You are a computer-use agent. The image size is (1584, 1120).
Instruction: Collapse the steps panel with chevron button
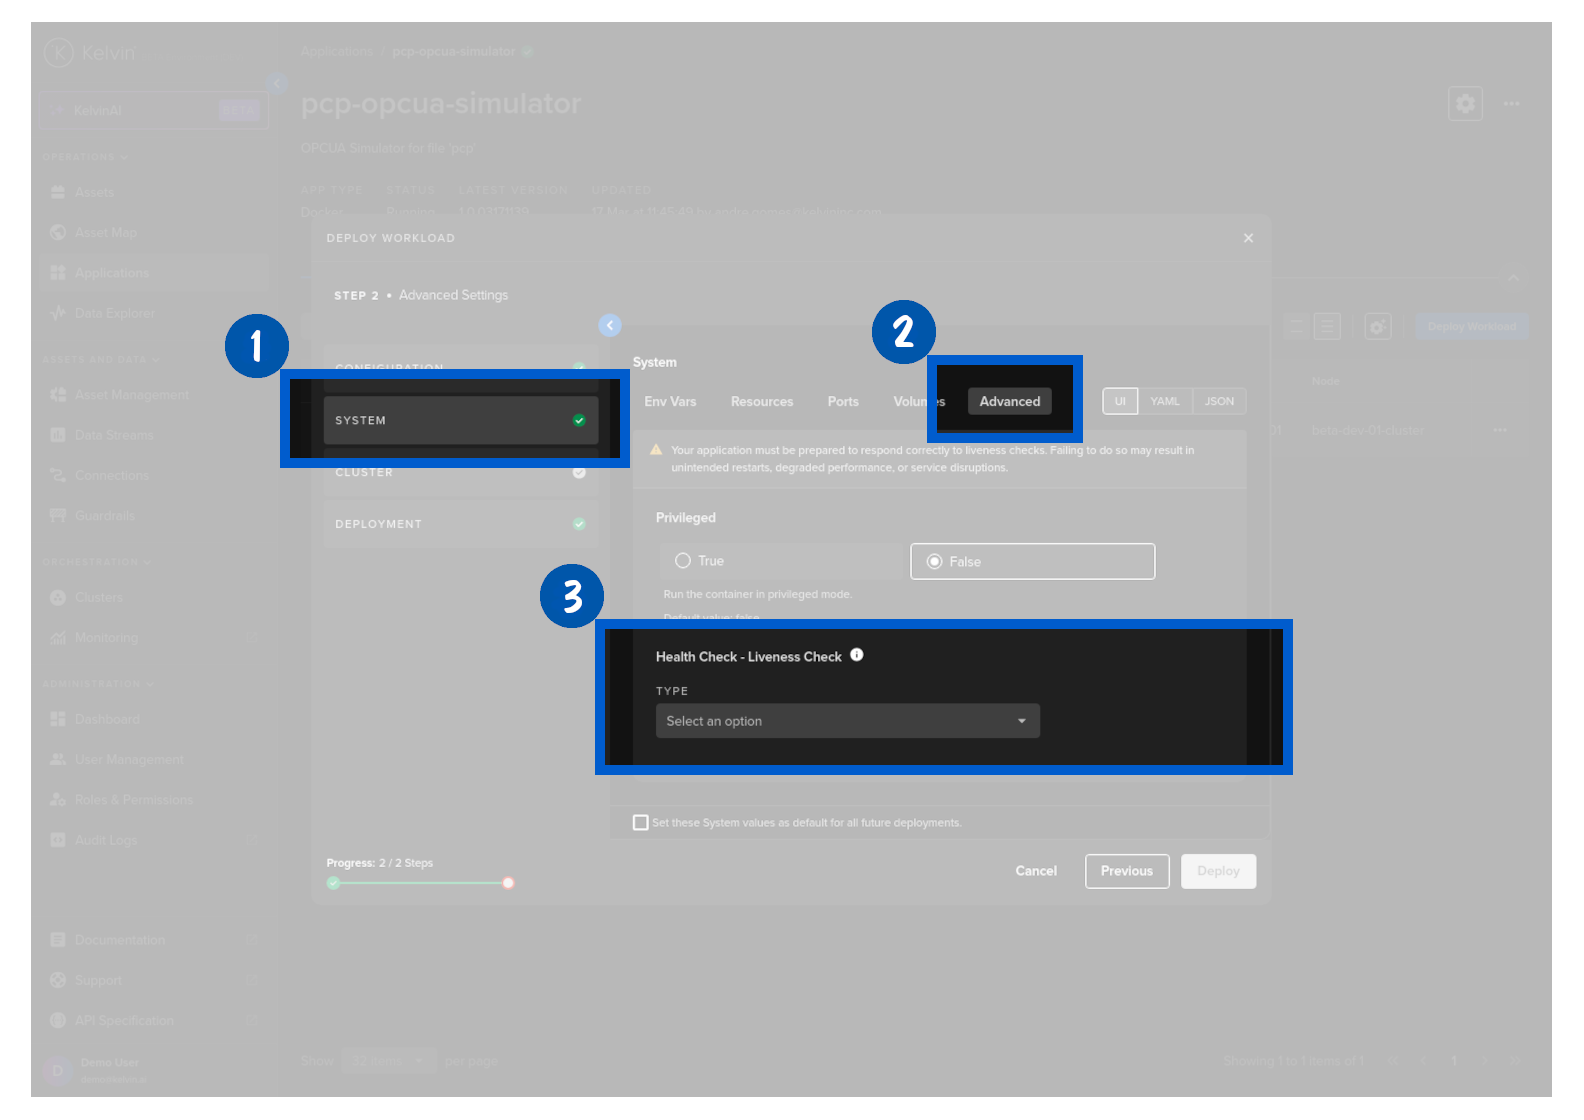(610, 325)
